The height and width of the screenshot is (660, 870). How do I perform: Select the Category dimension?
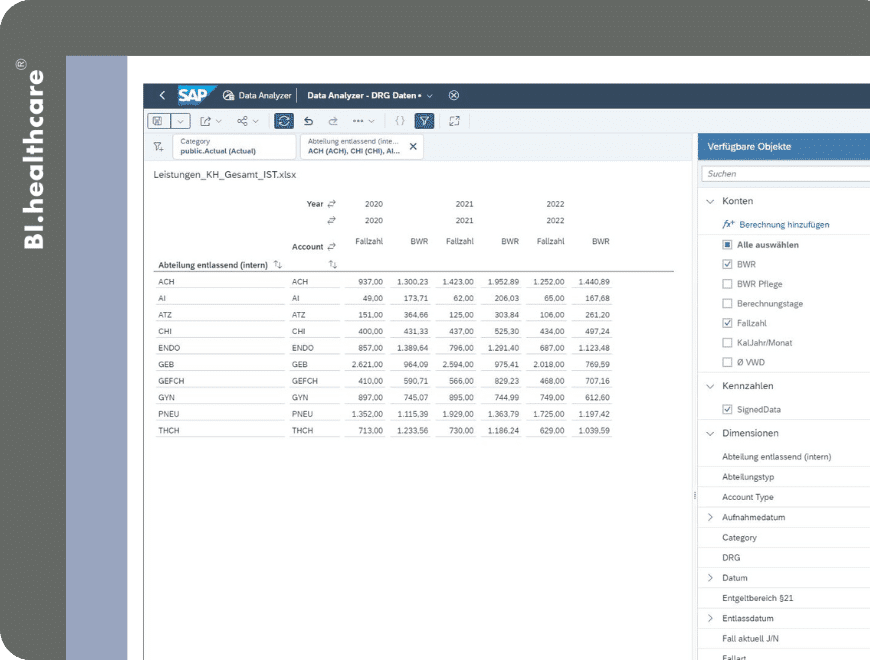click(739, 537)
